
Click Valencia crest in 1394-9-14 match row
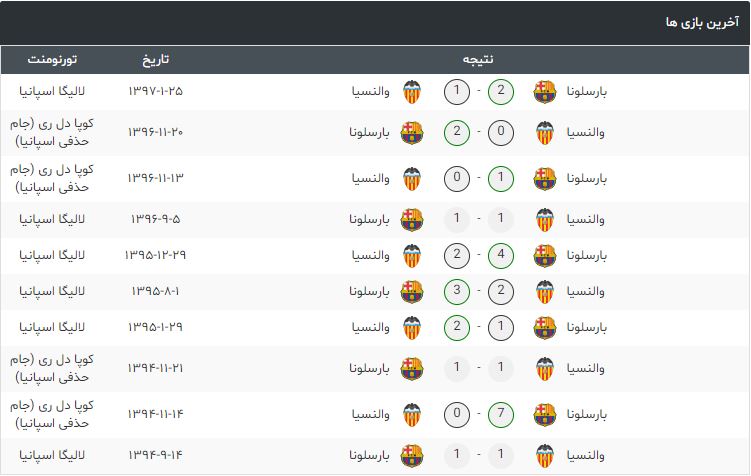pos(545,455)
